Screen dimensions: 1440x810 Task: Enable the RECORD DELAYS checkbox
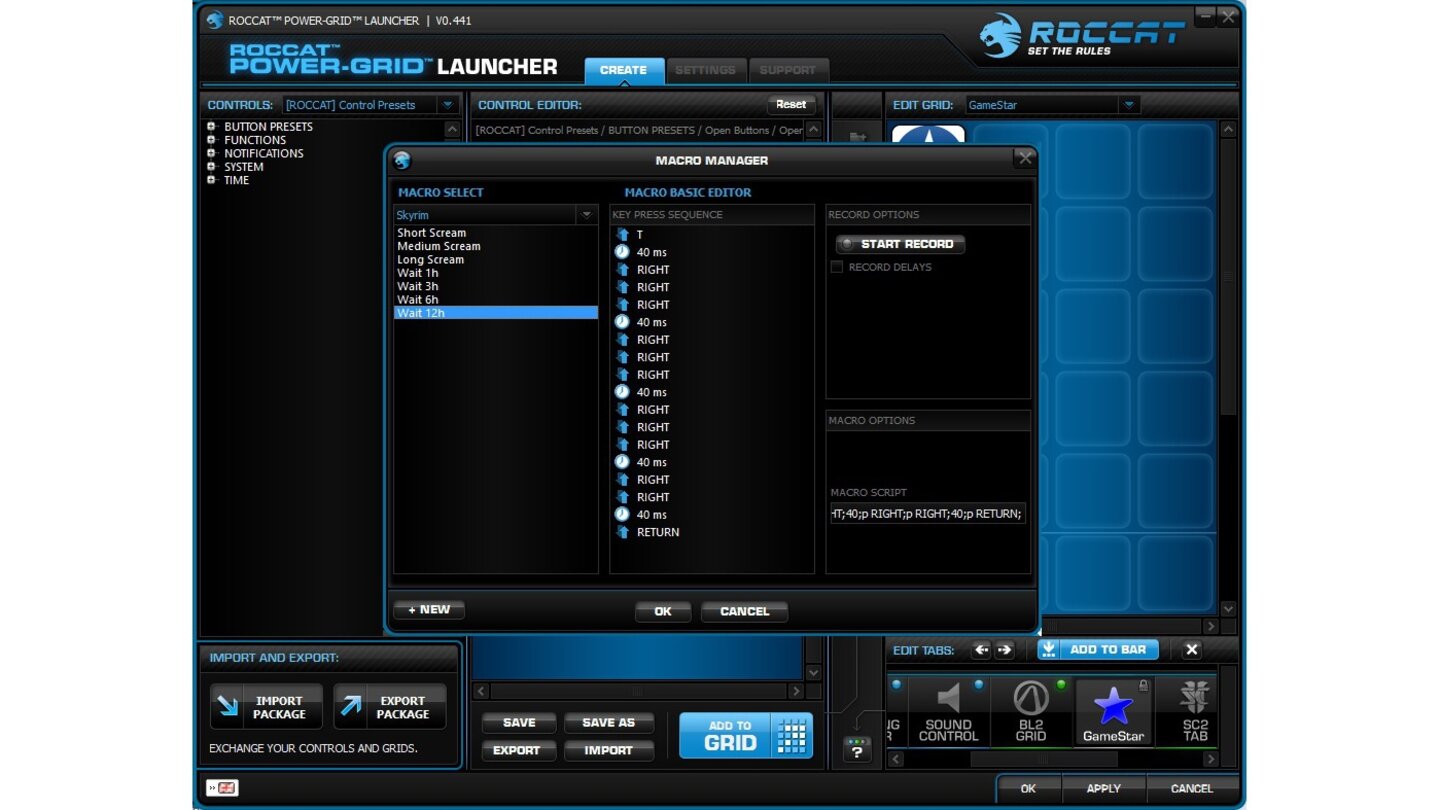(x=838, y=267)
